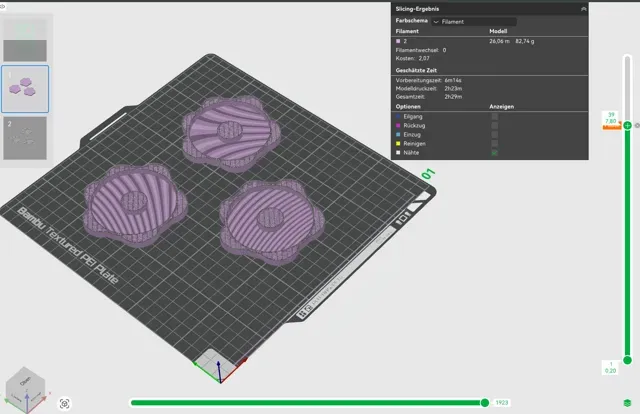This screenshot has height=414, width=640.
Task: Toggle Einzug display checkbox
Action: point(495,134)
